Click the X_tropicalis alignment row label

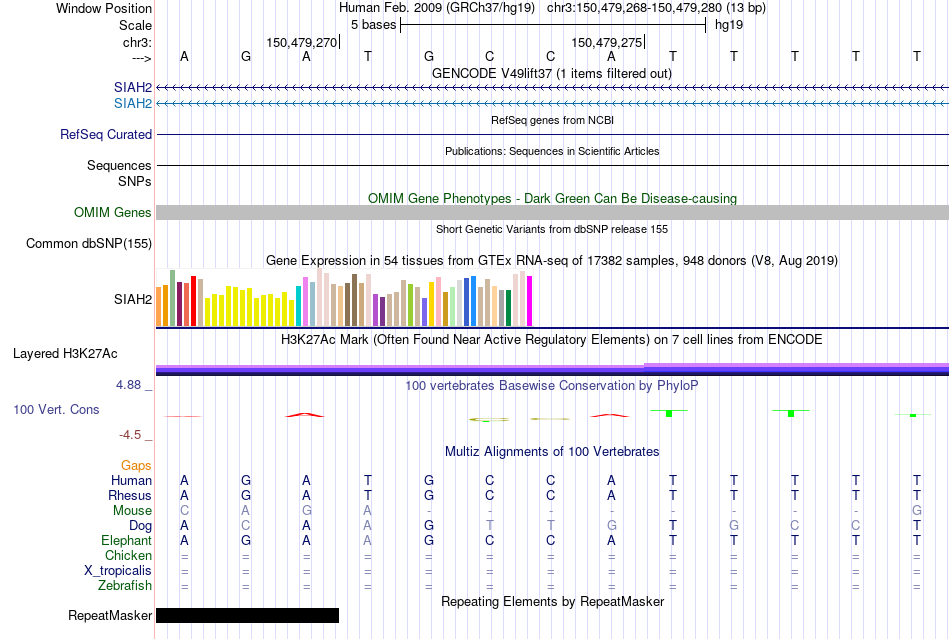118,571
